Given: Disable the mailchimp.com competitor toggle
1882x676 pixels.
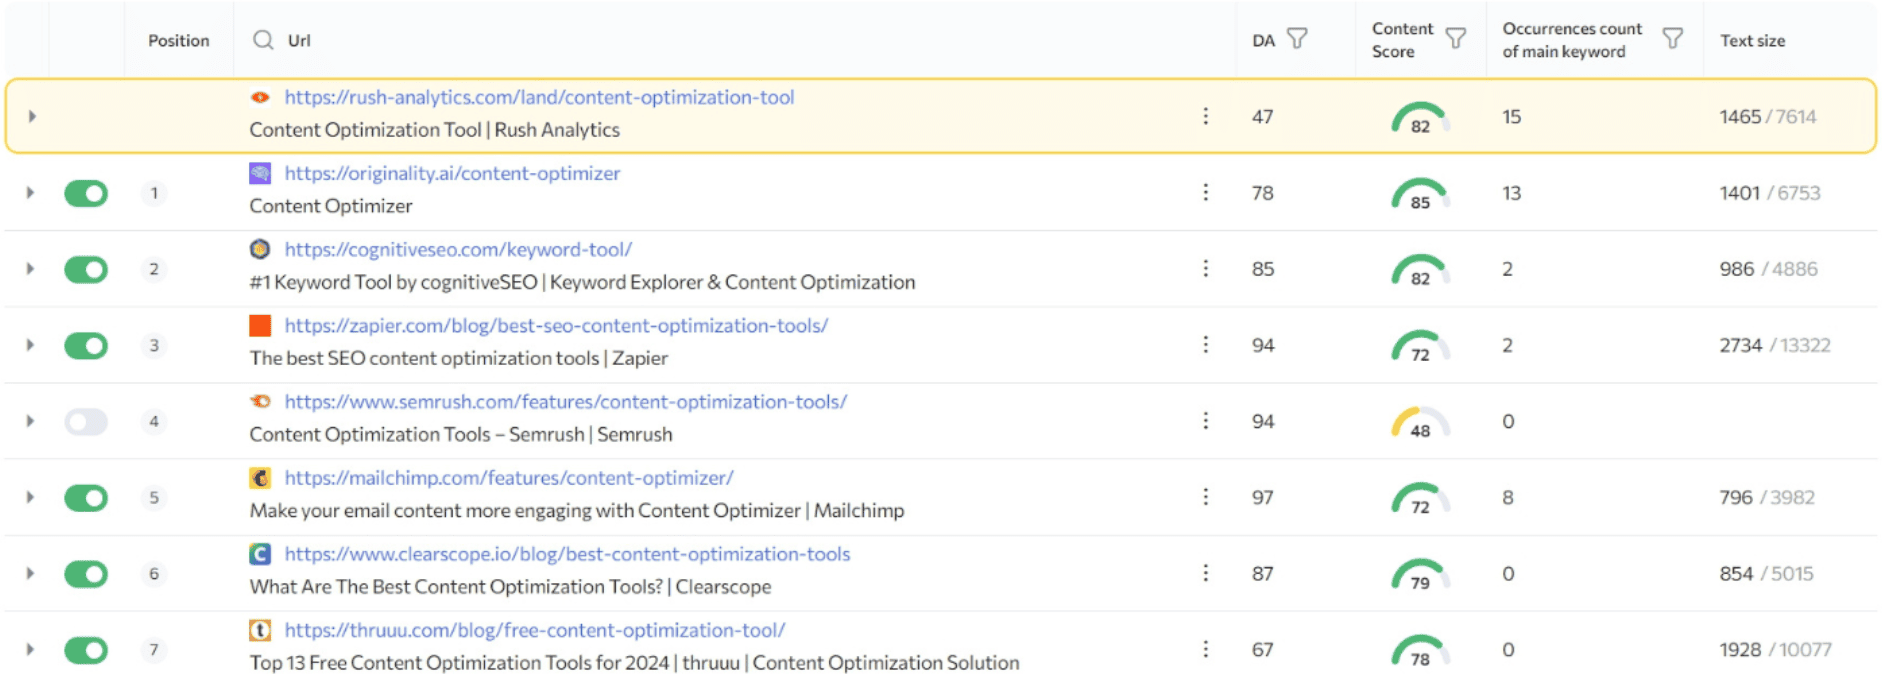Looking at the screenshot, I should (x=86, y=497).
